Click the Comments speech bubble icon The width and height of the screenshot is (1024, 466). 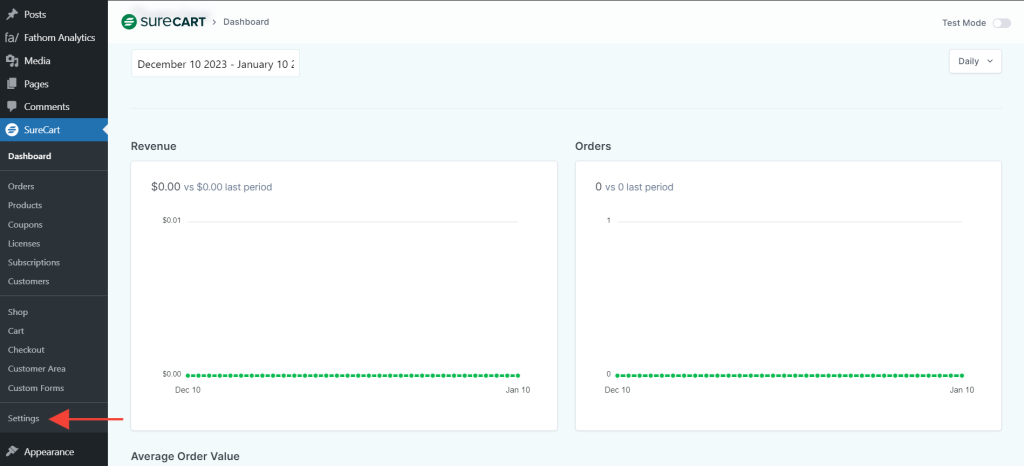(11, 107)
